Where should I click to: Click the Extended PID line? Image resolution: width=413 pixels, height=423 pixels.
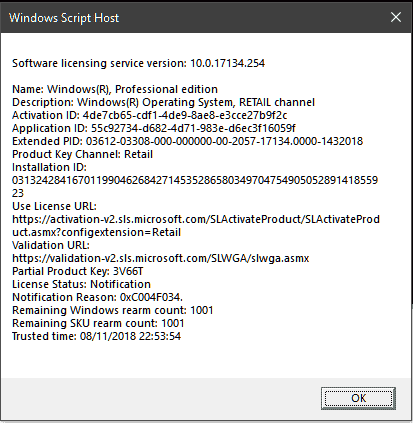point(187,141)
